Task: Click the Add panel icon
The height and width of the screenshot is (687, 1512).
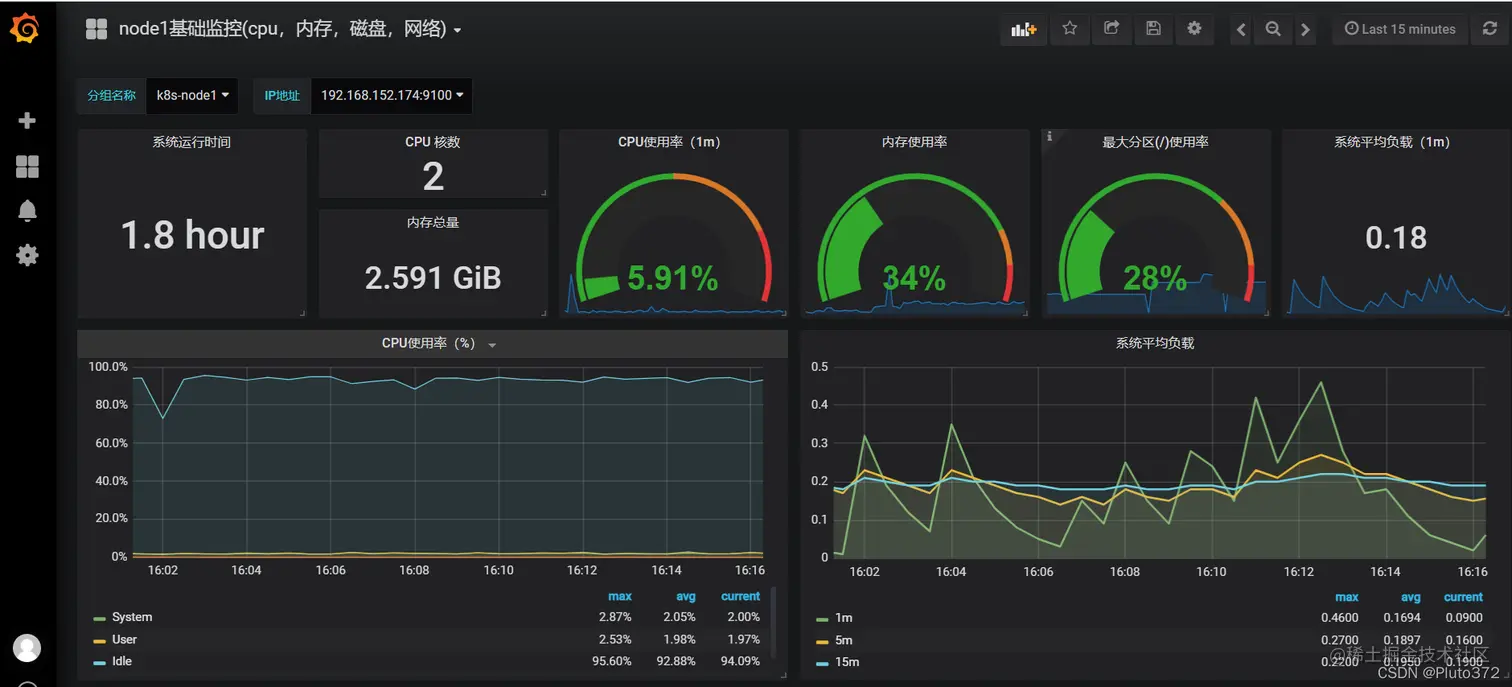Action: click(x=1023, y=29)
